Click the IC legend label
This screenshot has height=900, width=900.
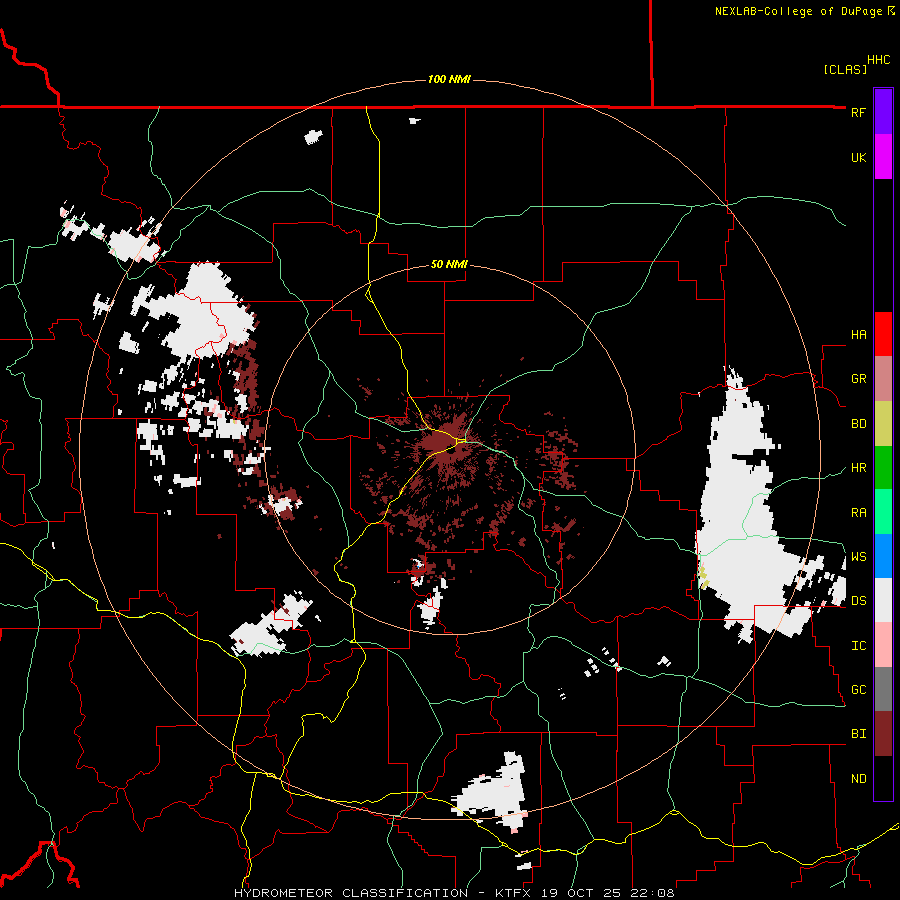[858, 645]
